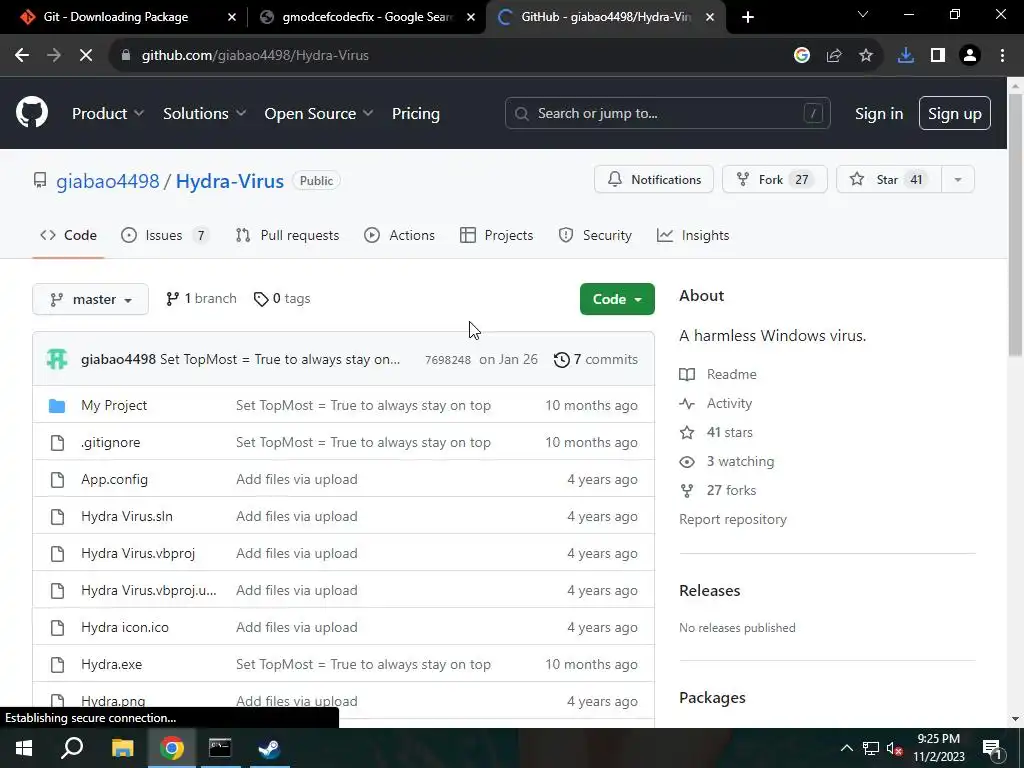
Task: Open the Chrome profile avatar
Action: coord(970,56)
